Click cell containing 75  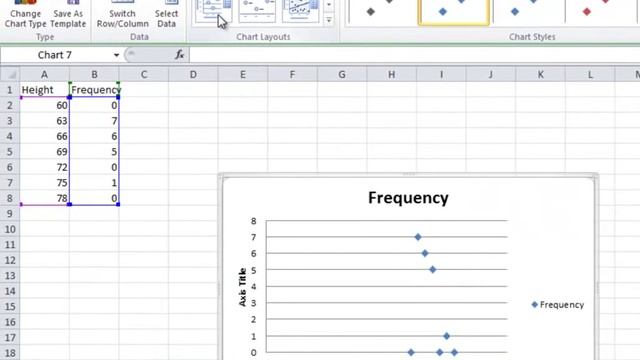pyautogui.click(x=44, y=183)
